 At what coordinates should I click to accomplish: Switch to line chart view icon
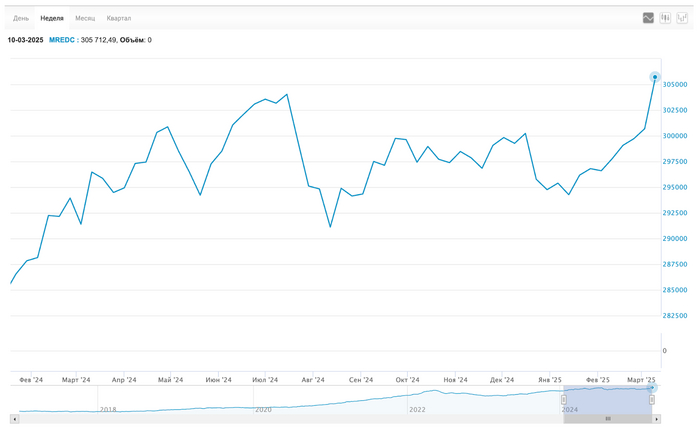point(648,18)
